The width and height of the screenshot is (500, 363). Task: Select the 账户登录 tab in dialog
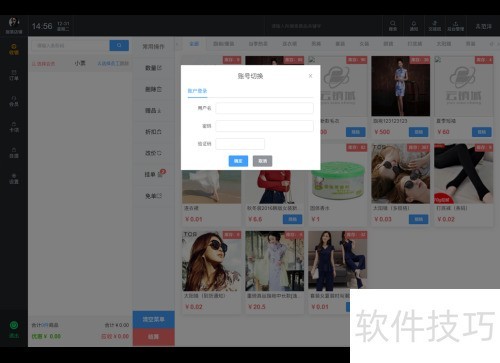tap(197, 91)
